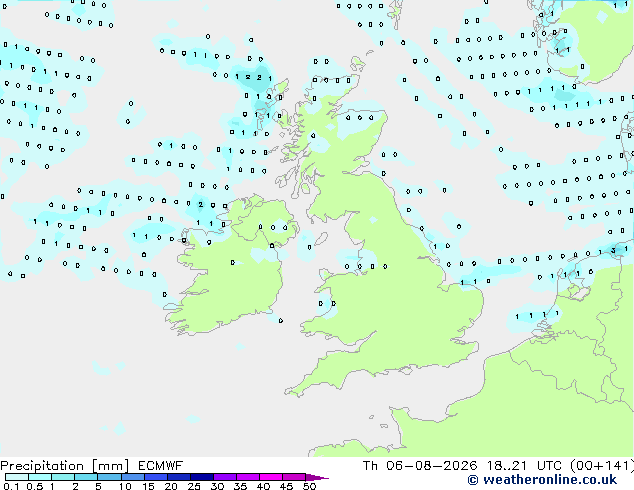Click the '45' legend scale label
The width and height of the screenshot is (634, 490).
coord(286,486)
